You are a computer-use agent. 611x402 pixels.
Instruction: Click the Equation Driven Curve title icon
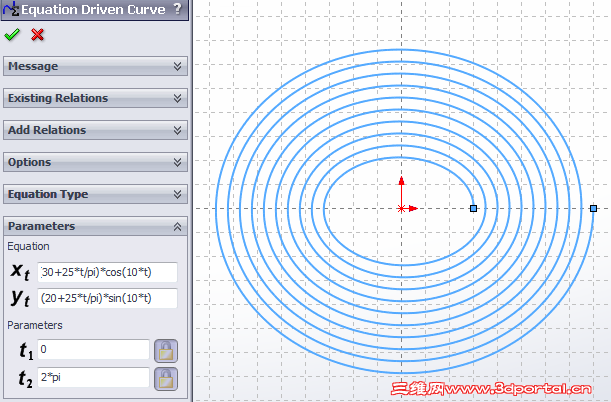(x=11, y=9)
